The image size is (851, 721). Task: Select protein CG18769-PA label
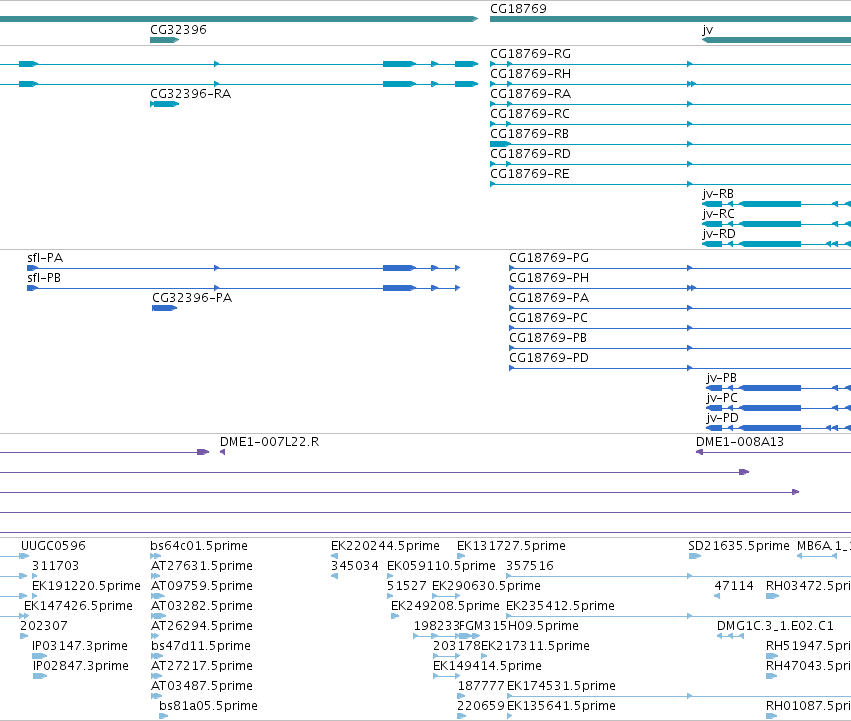549,298
